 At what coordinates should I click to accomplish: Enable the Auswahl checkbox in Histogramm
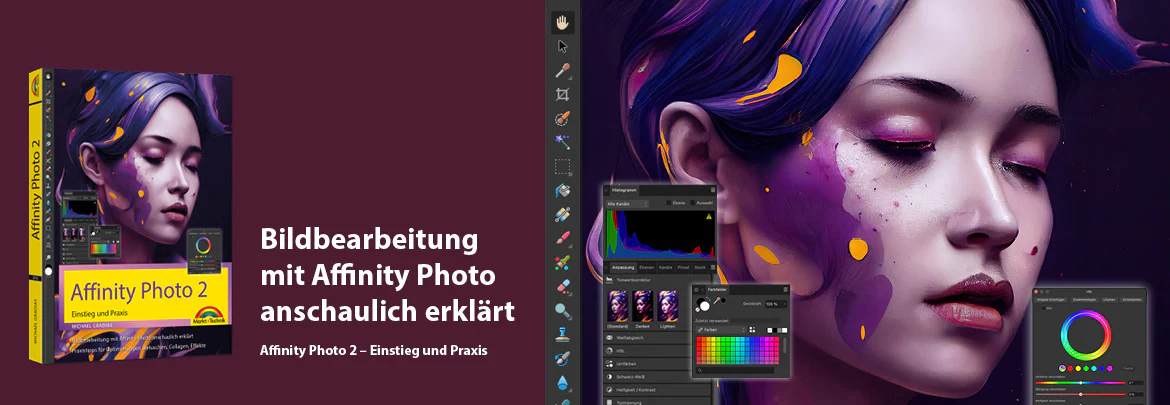pos(693,203)
